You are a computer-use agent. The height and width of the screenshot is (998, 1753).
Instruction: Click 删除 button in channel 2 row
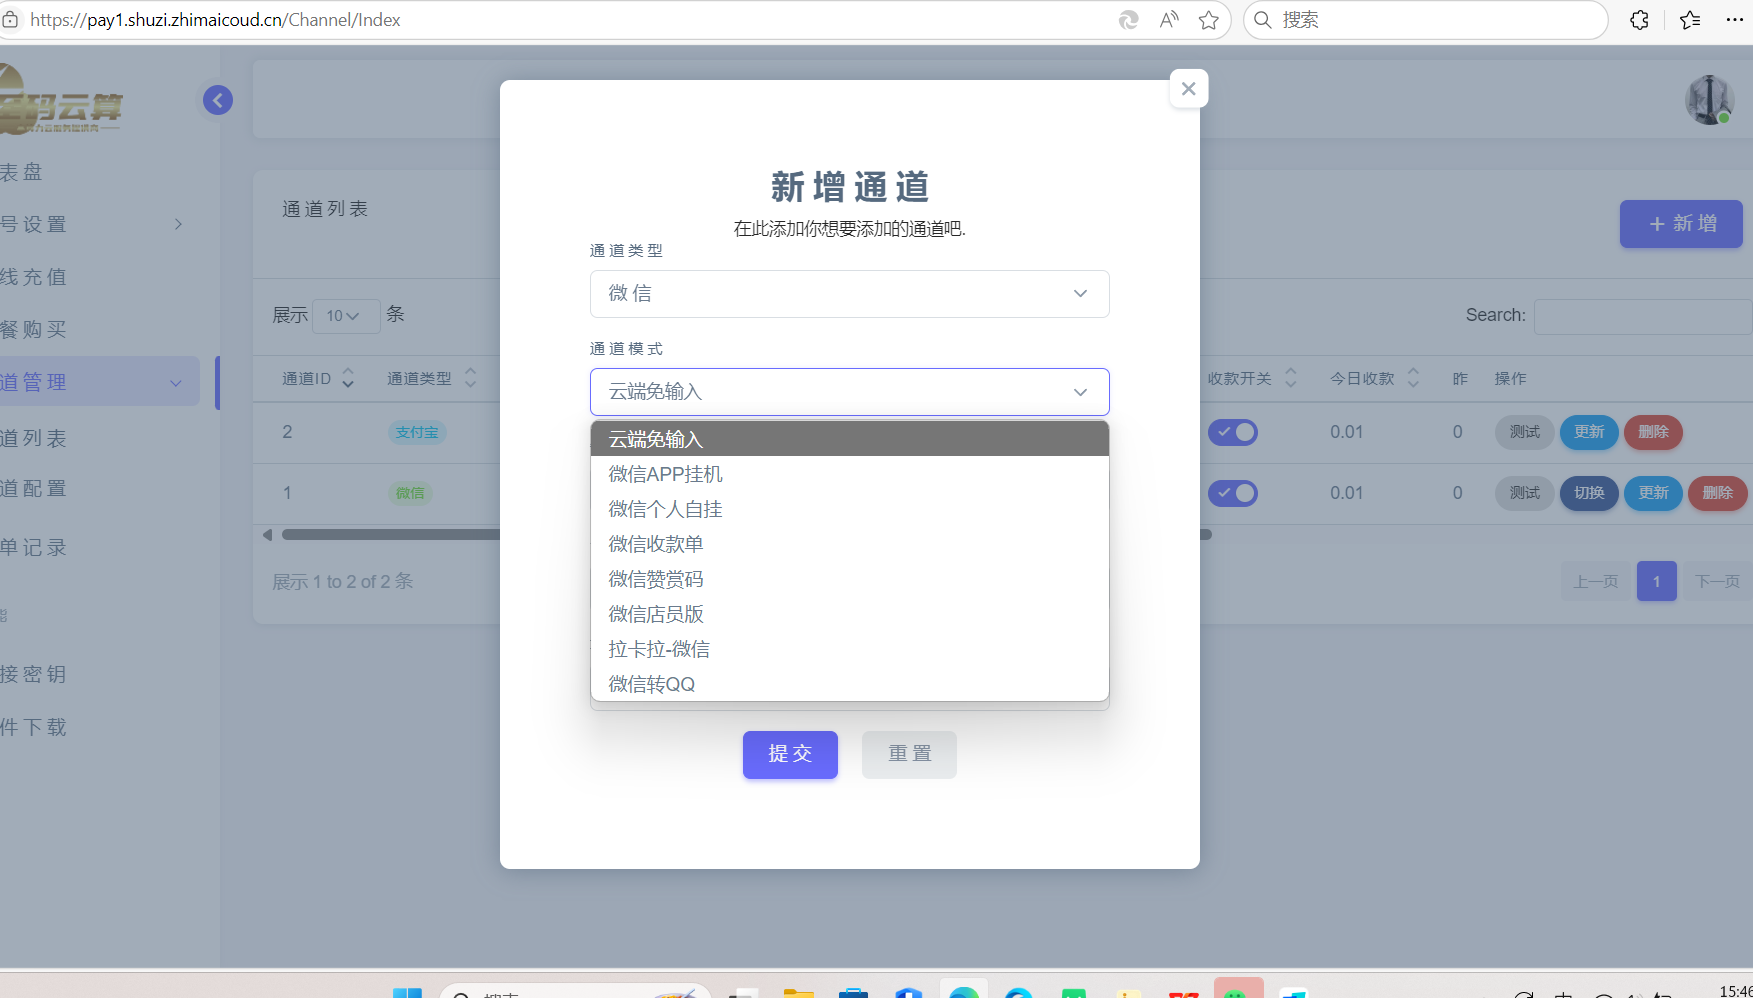(1653, 432)
